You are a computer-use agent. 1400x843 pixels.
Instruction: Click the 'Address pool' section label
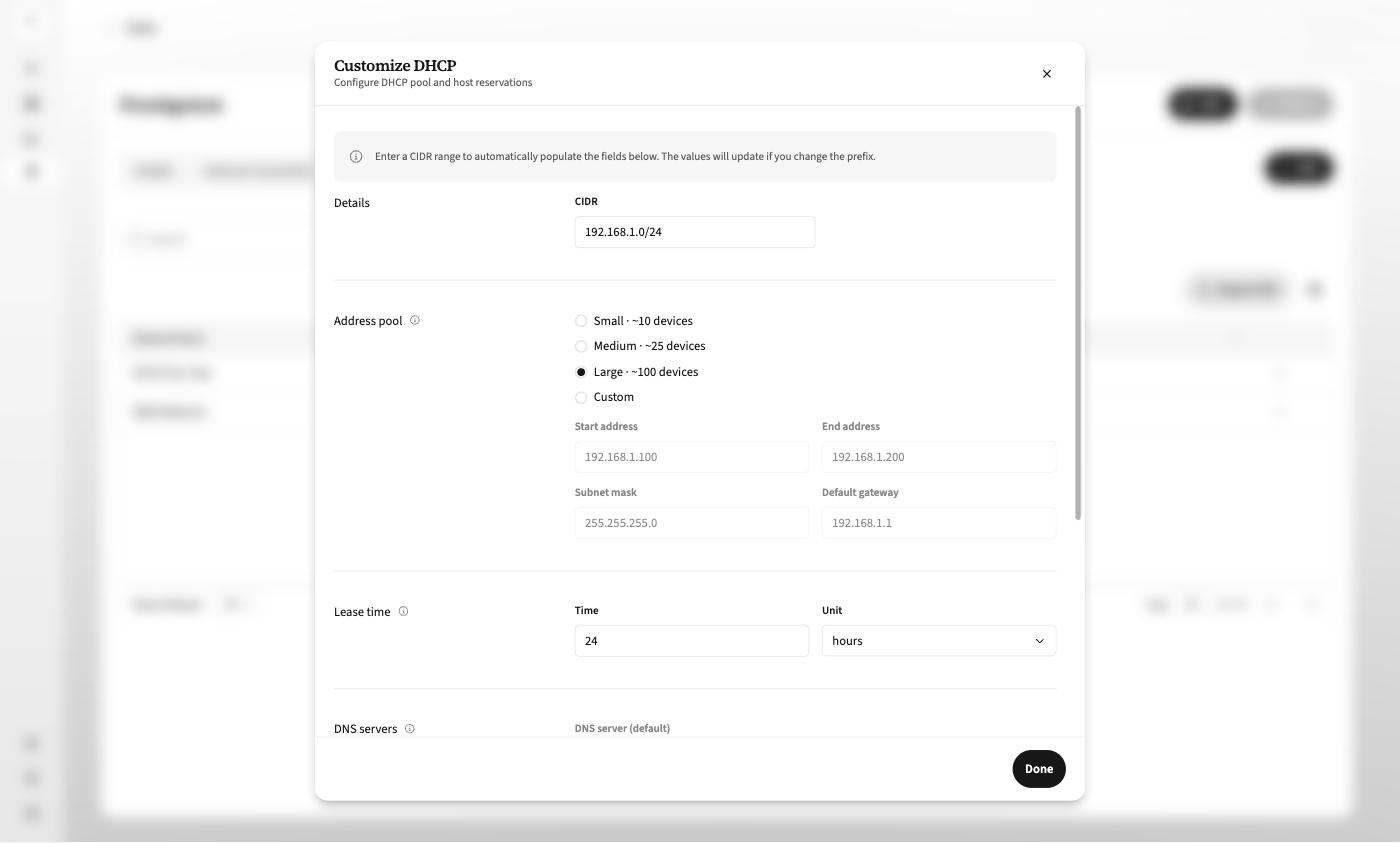click(x=368, y=321)
